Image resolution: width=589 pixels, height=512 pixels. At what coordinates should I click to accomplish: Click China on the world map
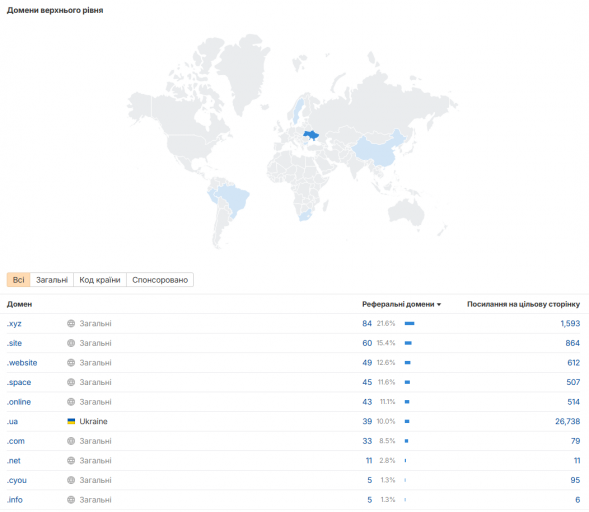pos(378,150)
